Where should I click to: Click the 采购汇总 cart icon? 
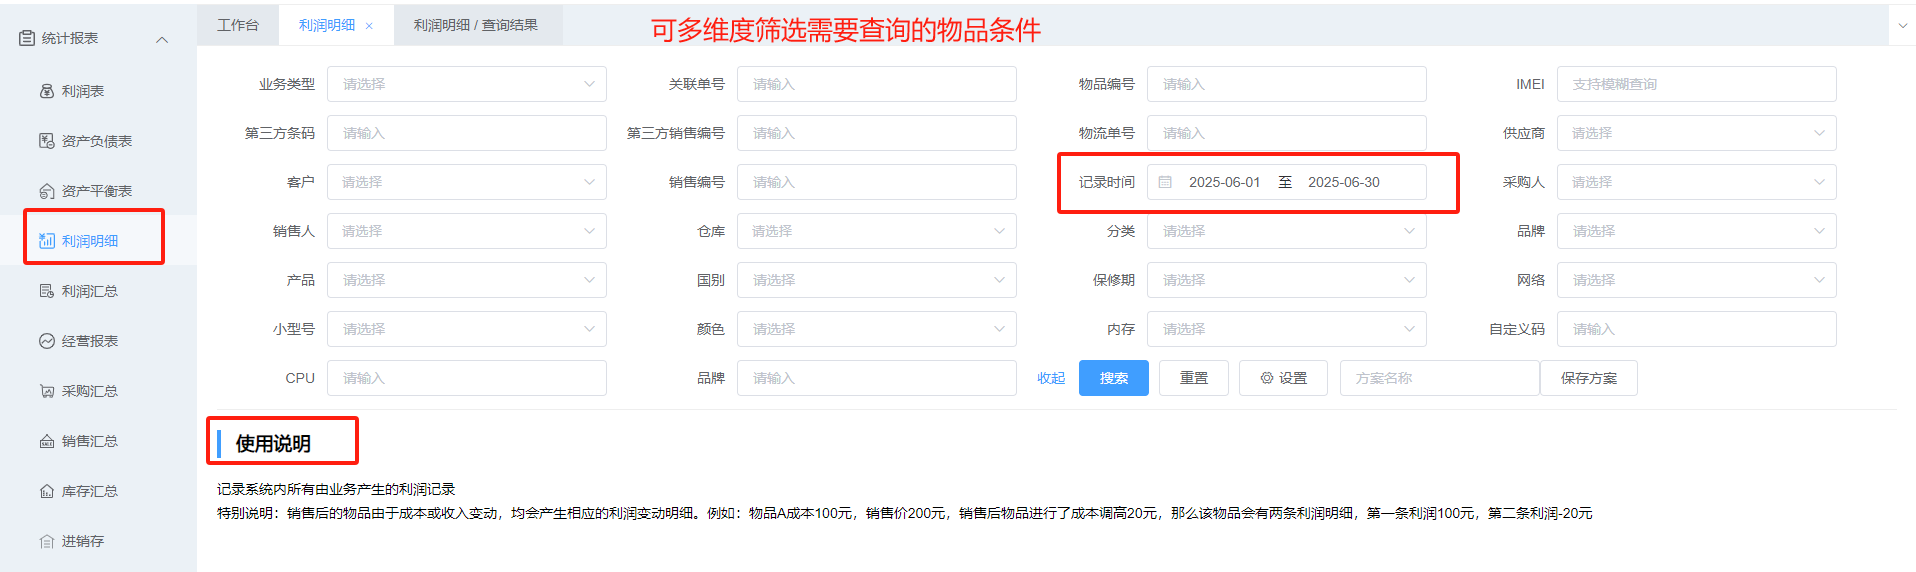pyautogui.click(x=47, y=391)
